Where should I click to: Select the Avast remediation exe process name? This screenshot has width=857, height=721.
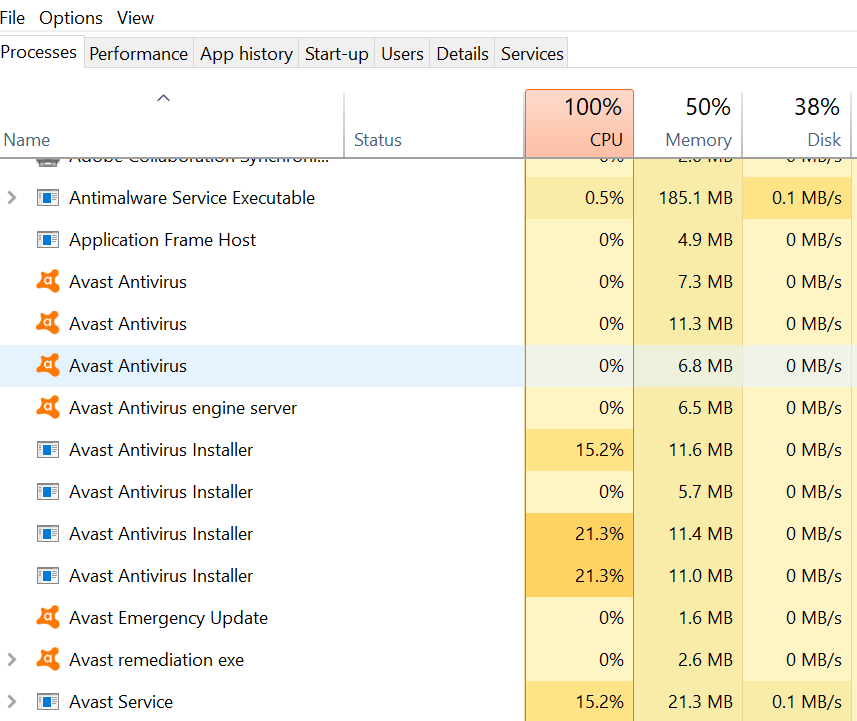pos(156,660)
